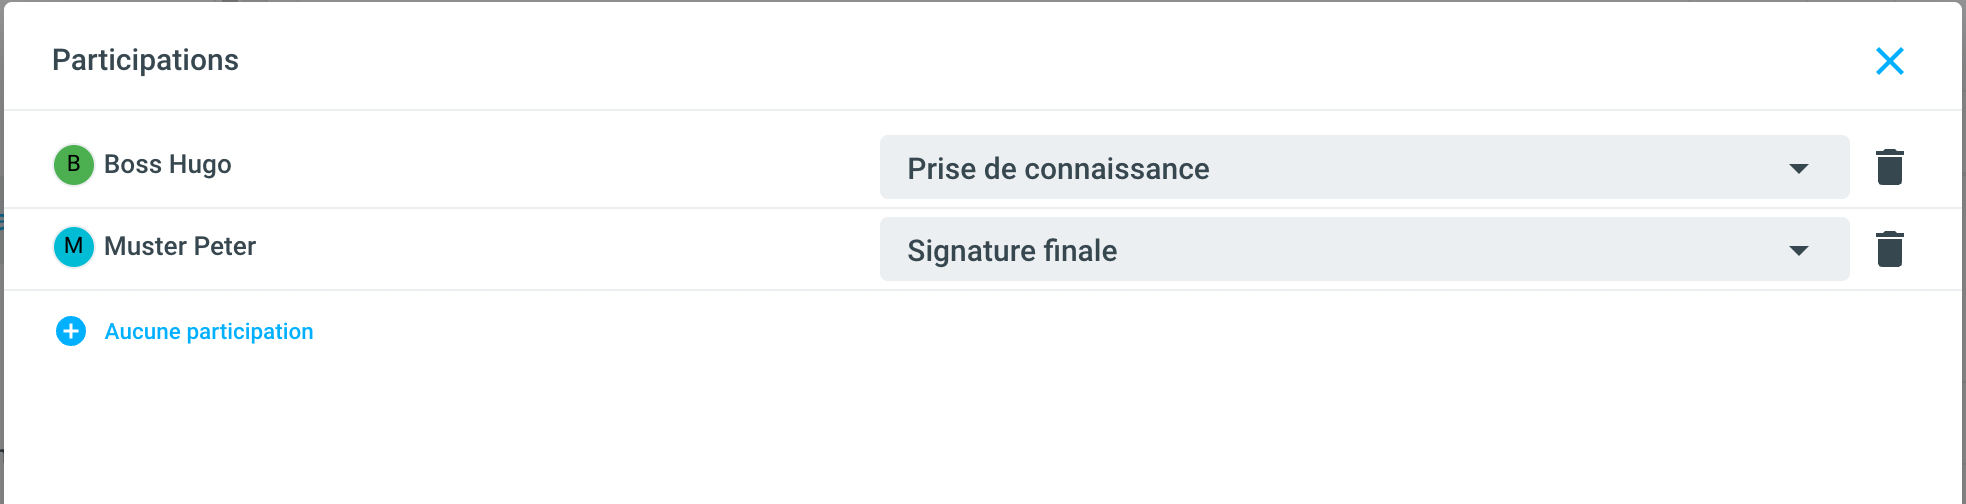1966x504 pixels.
Task: Click Muster Peter's teal M avatar
Action: click(x=73, y=247)
